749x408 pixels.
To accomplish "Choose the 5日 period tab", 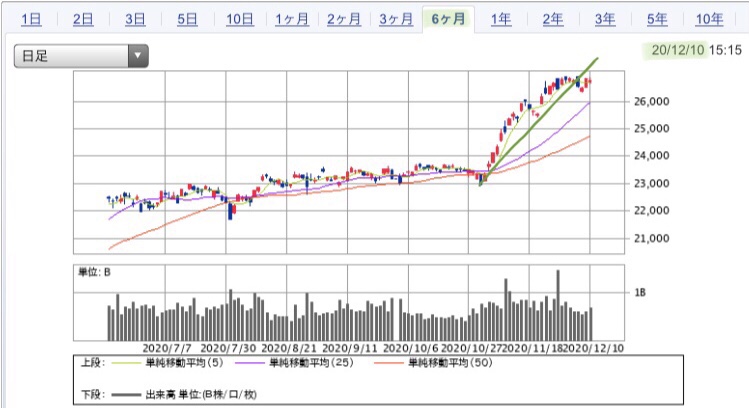I will tap(187, 19).
